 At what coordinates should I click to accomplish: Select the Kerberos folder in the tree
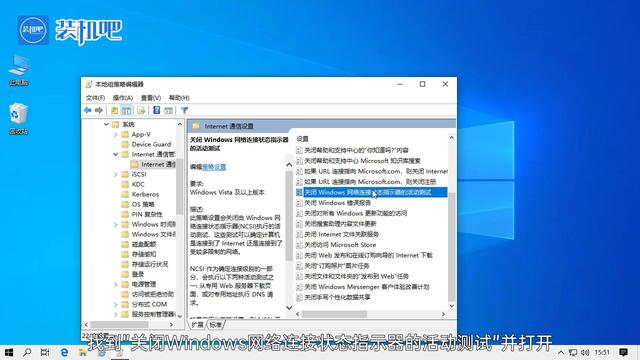(140, 194)
